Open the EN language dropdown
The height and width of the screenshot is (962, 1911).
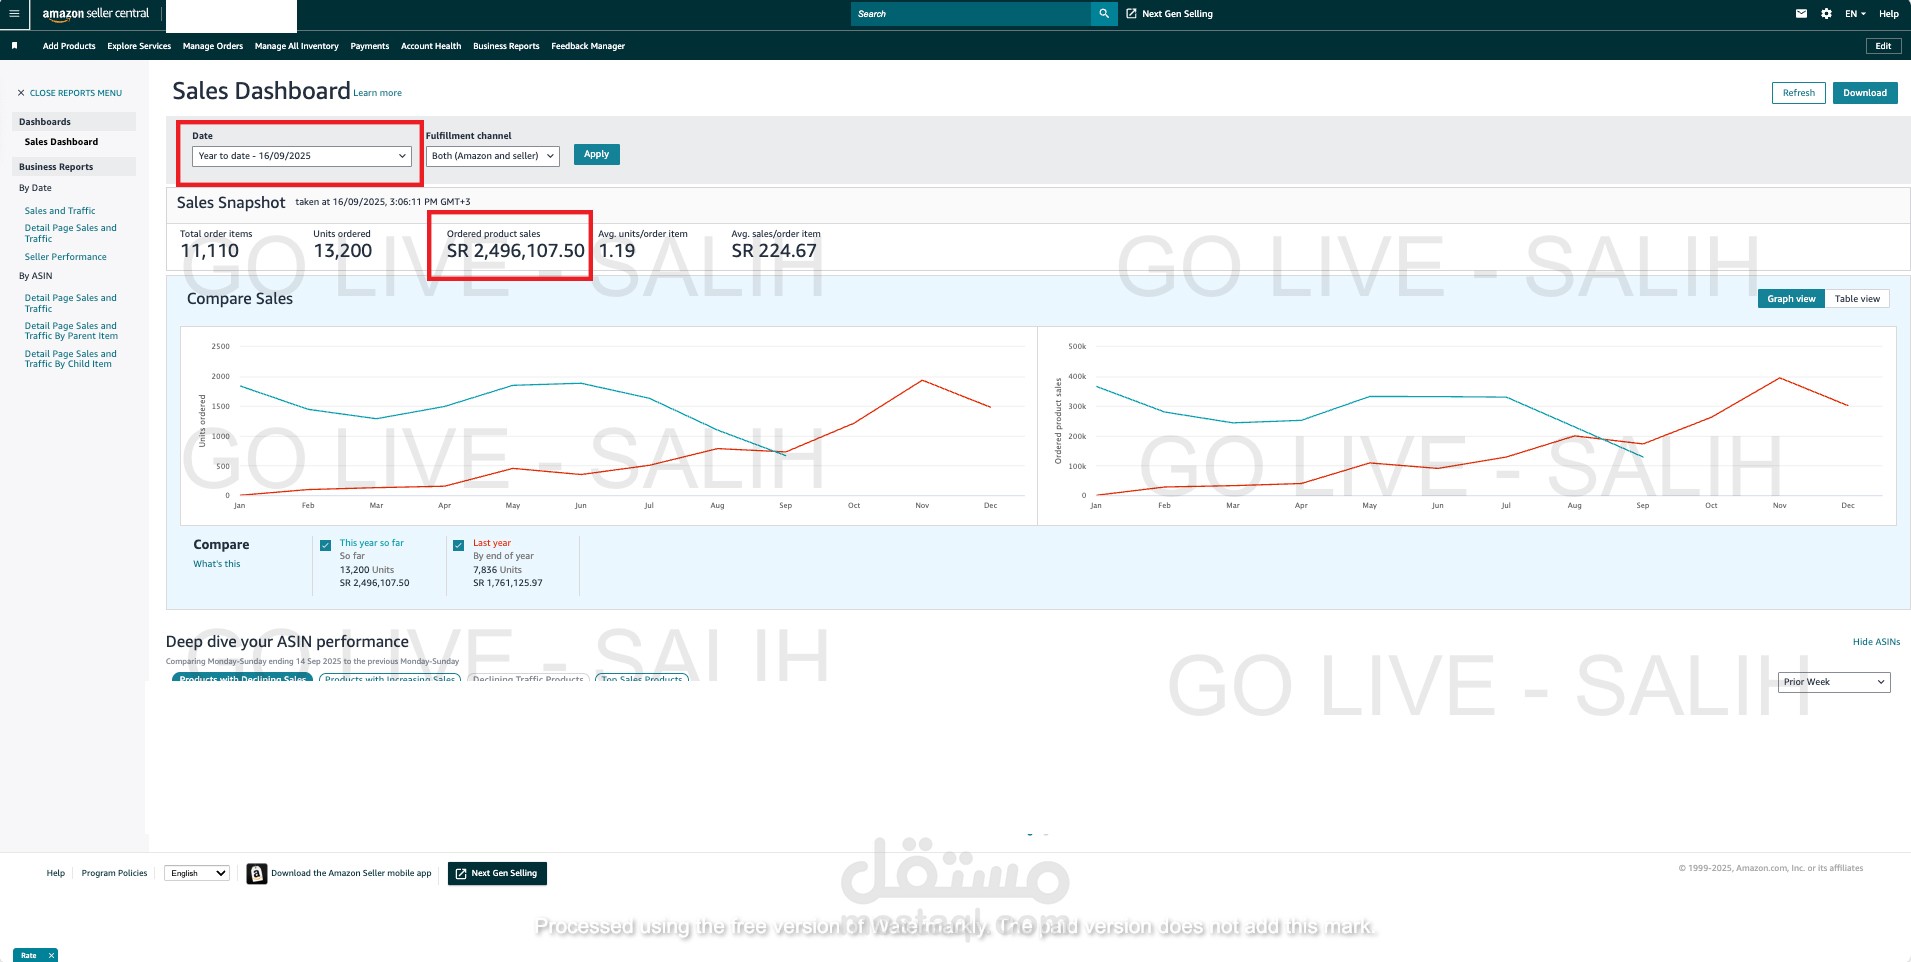(x=1855, y=14)
